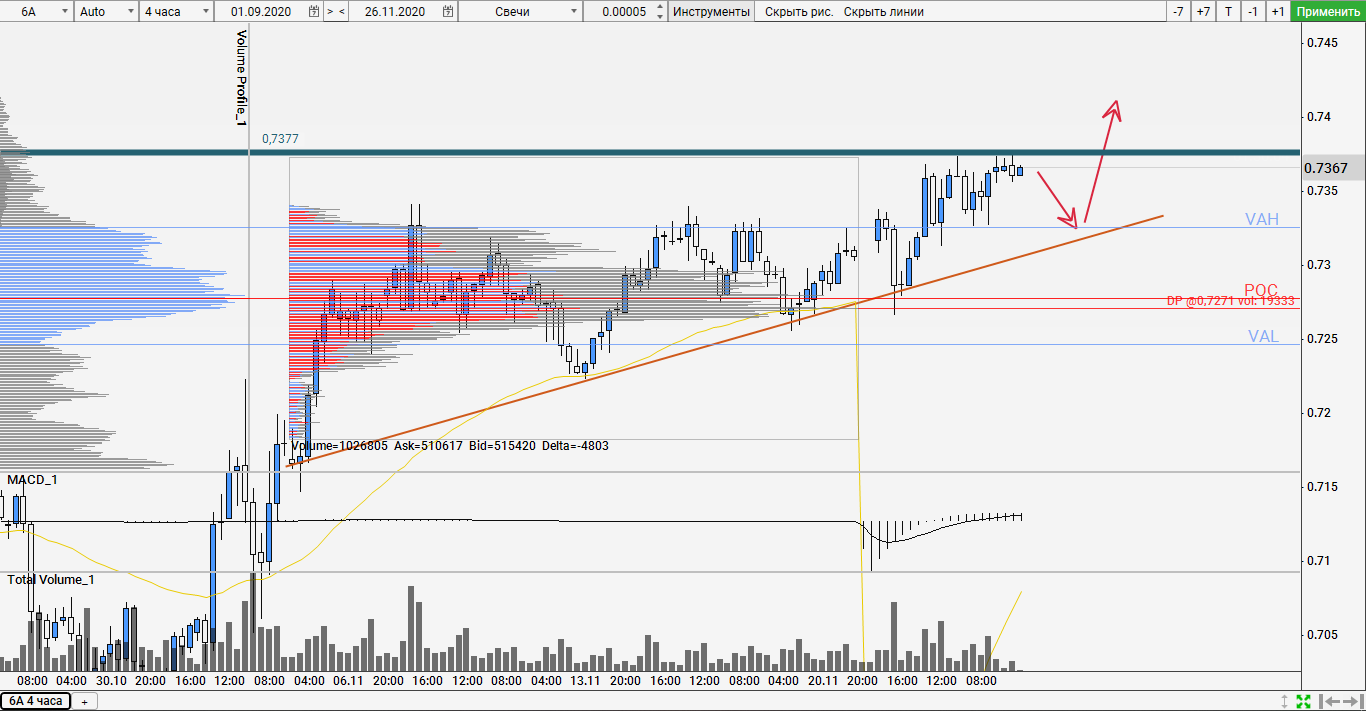Shift date range forward with > button
Screen dimensions: 1366x711
(x=330, y=12)
